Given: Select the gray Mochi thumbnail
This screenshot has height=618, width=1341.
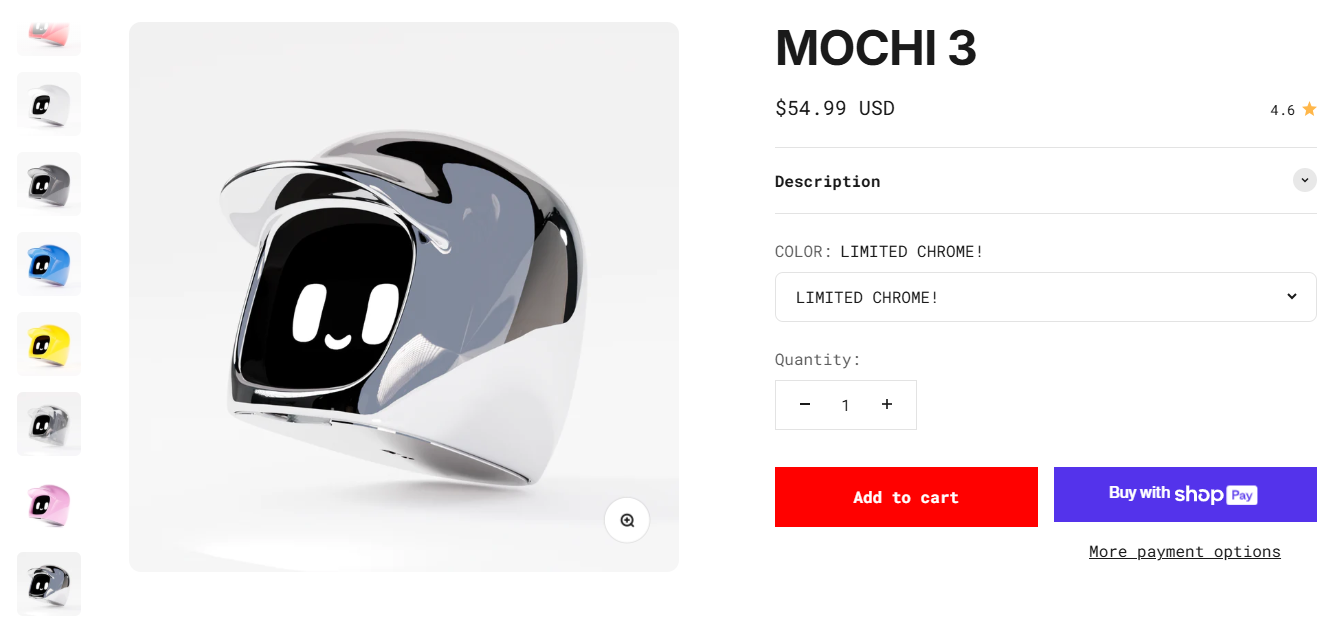Looking at the screenshot, I should pos(49,184).
